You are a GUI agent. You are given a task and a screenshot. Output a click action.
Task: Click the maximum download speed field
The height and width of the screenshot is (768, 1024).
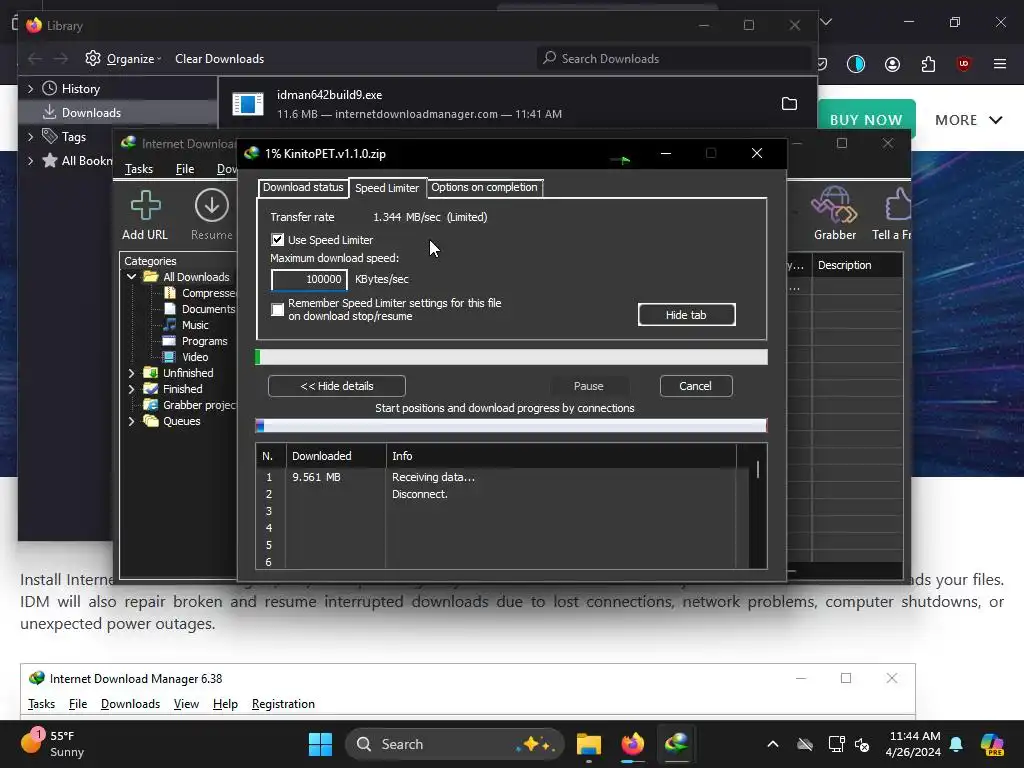click(309, 280)
